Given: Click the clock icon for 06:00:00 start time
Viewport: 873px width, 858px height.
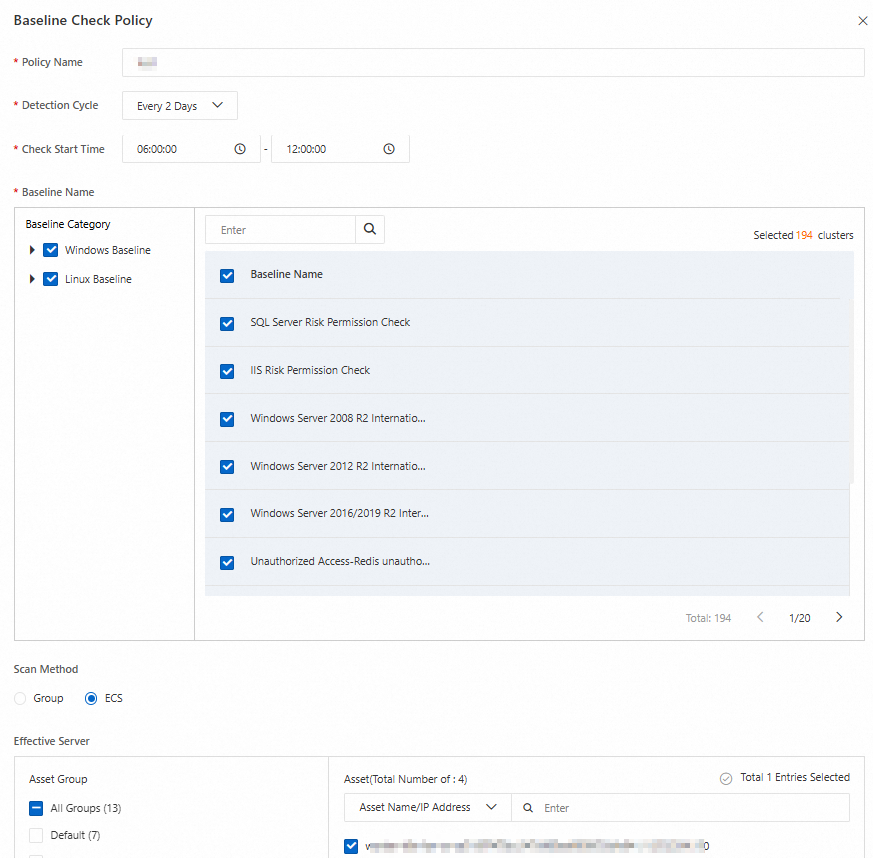Looking at the screenshot, I should [240, 149].
